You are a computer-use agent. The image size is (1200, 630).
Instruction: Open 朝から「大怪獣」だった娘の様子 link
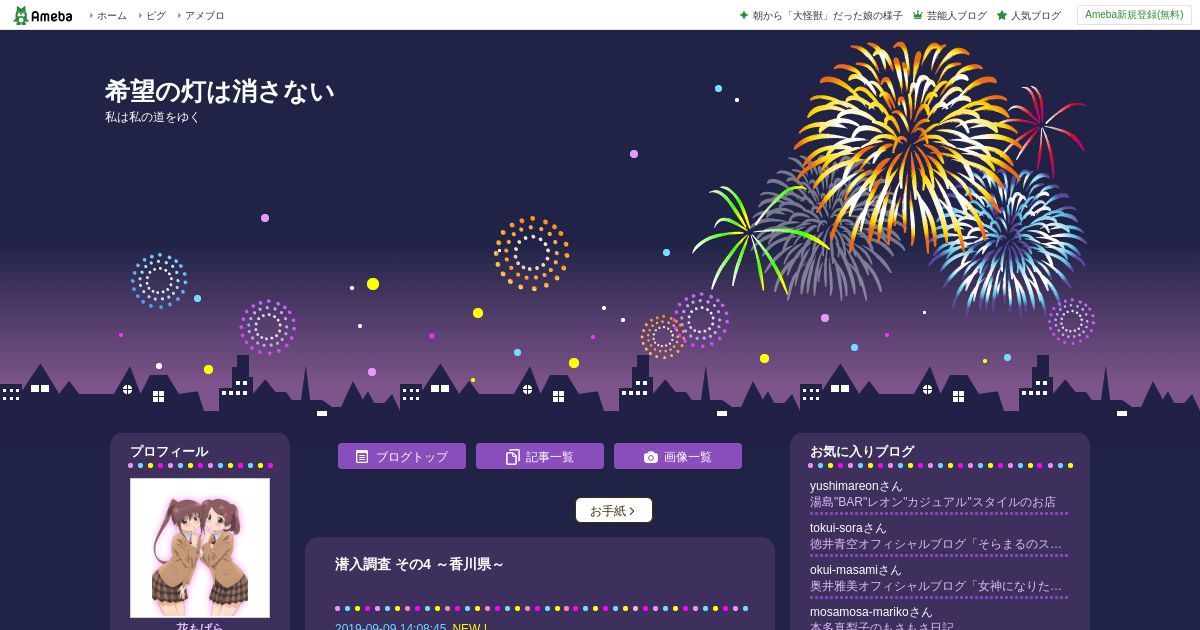(x=827, y=16)
